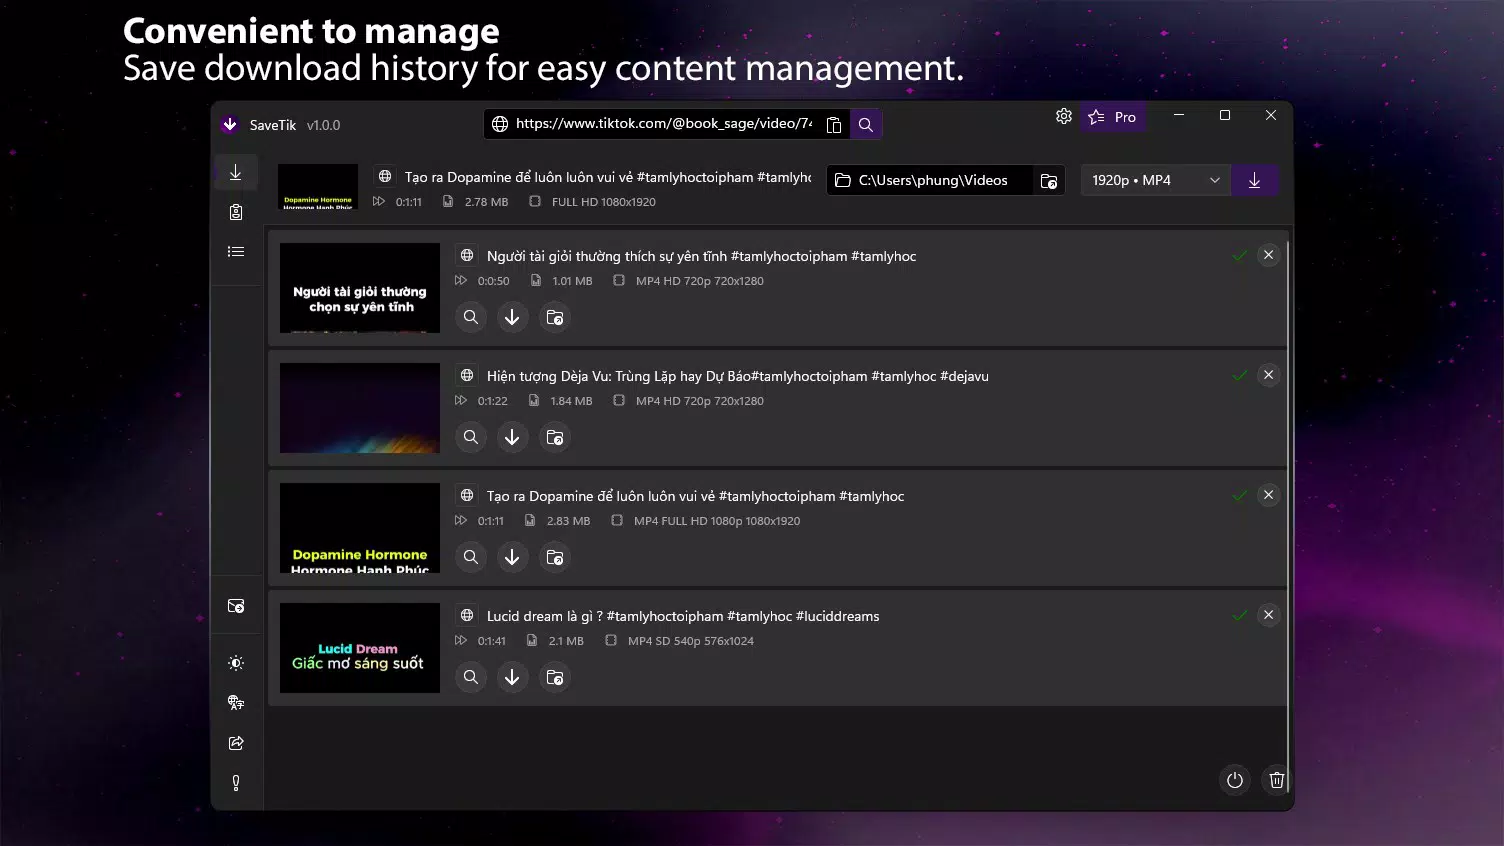Re-download the Hiện tượng Déjà Vu video
This screenshot has width=1504, height=846.
point(512,437)
